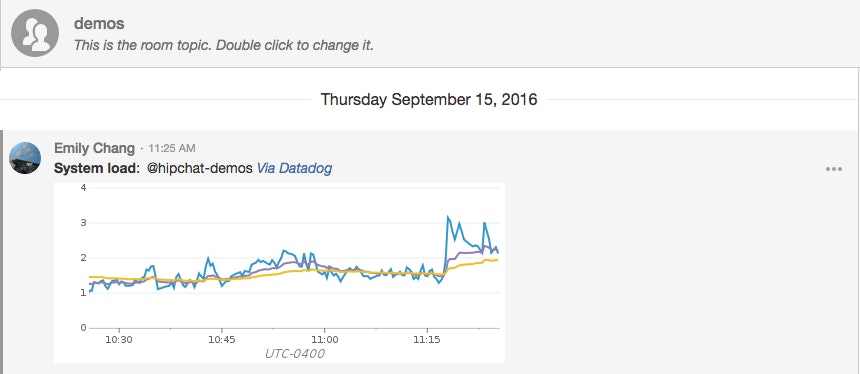Click the @hipchat-demos mention
The image size is (860, 374).
pos(200,169)
